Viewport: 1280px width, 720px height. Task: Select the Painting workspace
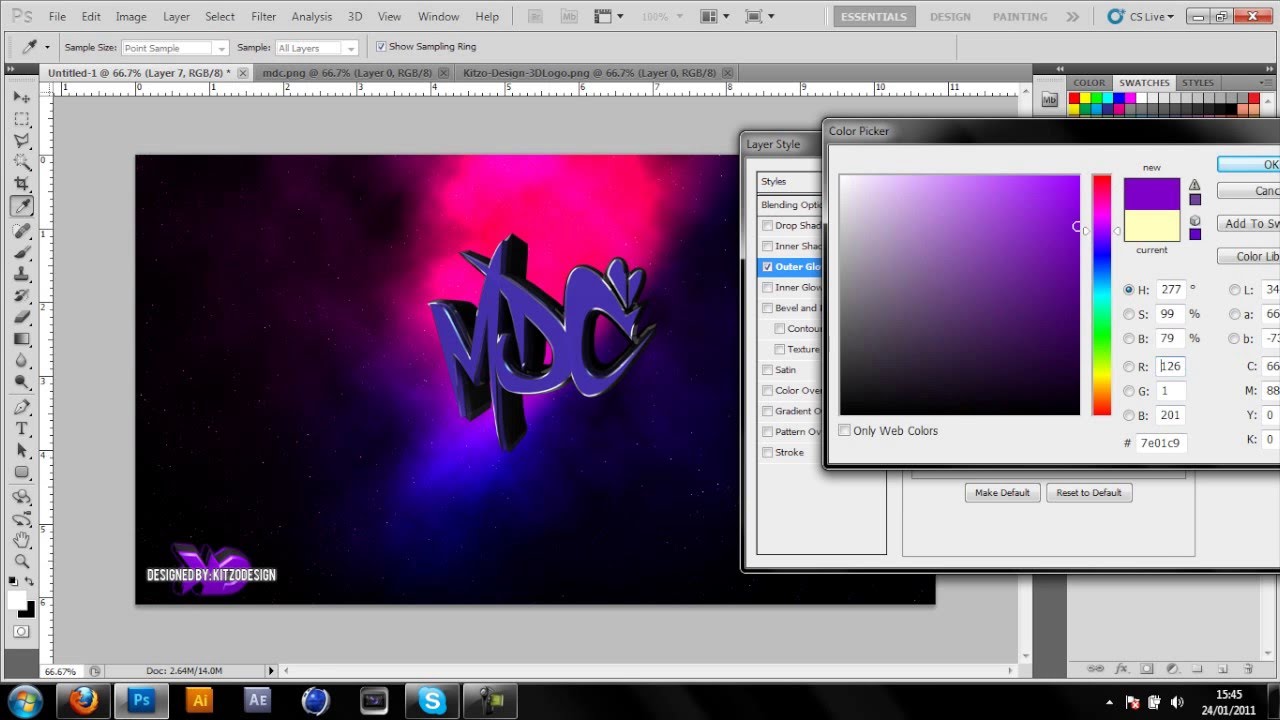pos(1019,17)
